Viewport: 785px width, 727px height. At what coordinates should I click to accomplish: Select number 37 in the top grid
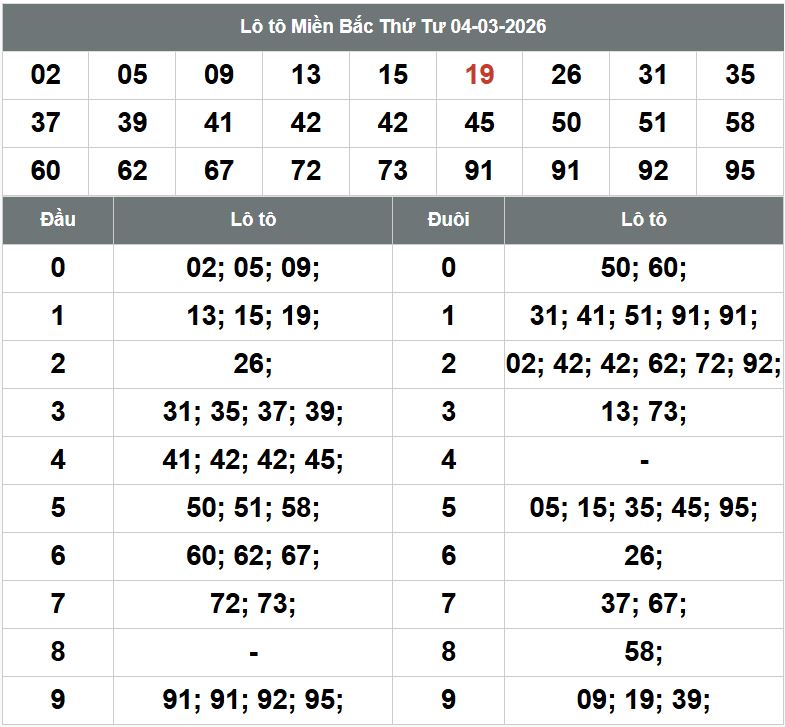point(46,123)
